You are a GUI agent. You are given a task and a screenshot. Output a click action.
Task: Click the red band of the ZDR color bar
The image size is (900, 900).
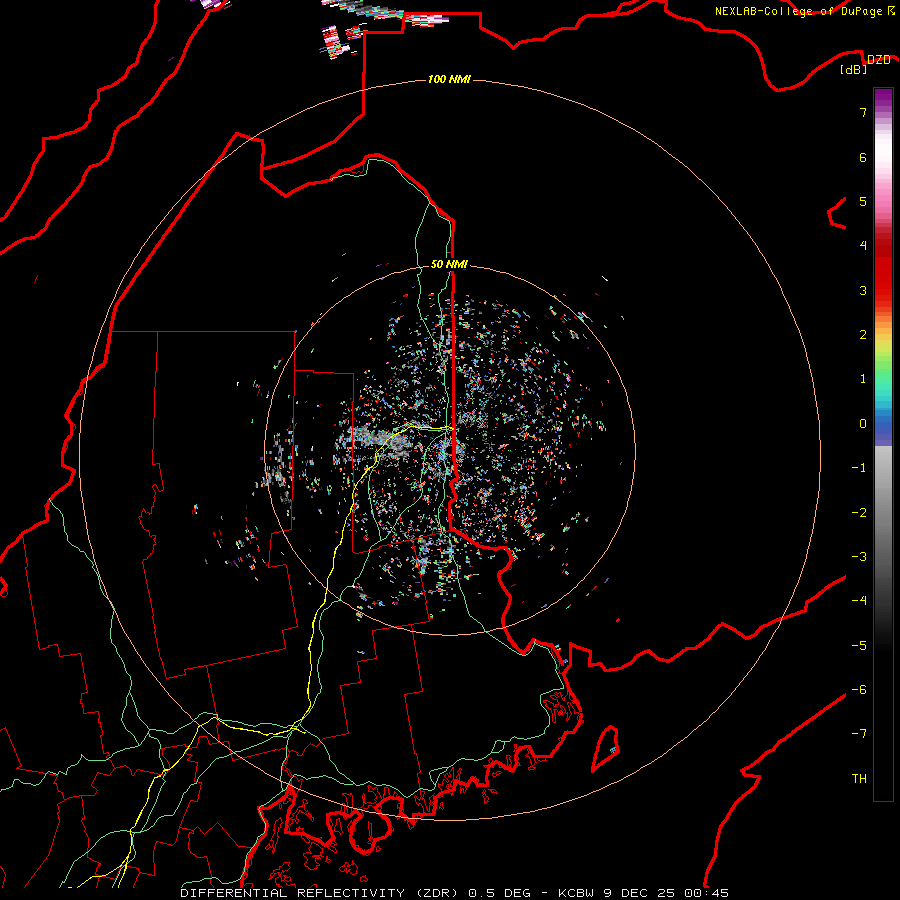[x=883, y=270]
